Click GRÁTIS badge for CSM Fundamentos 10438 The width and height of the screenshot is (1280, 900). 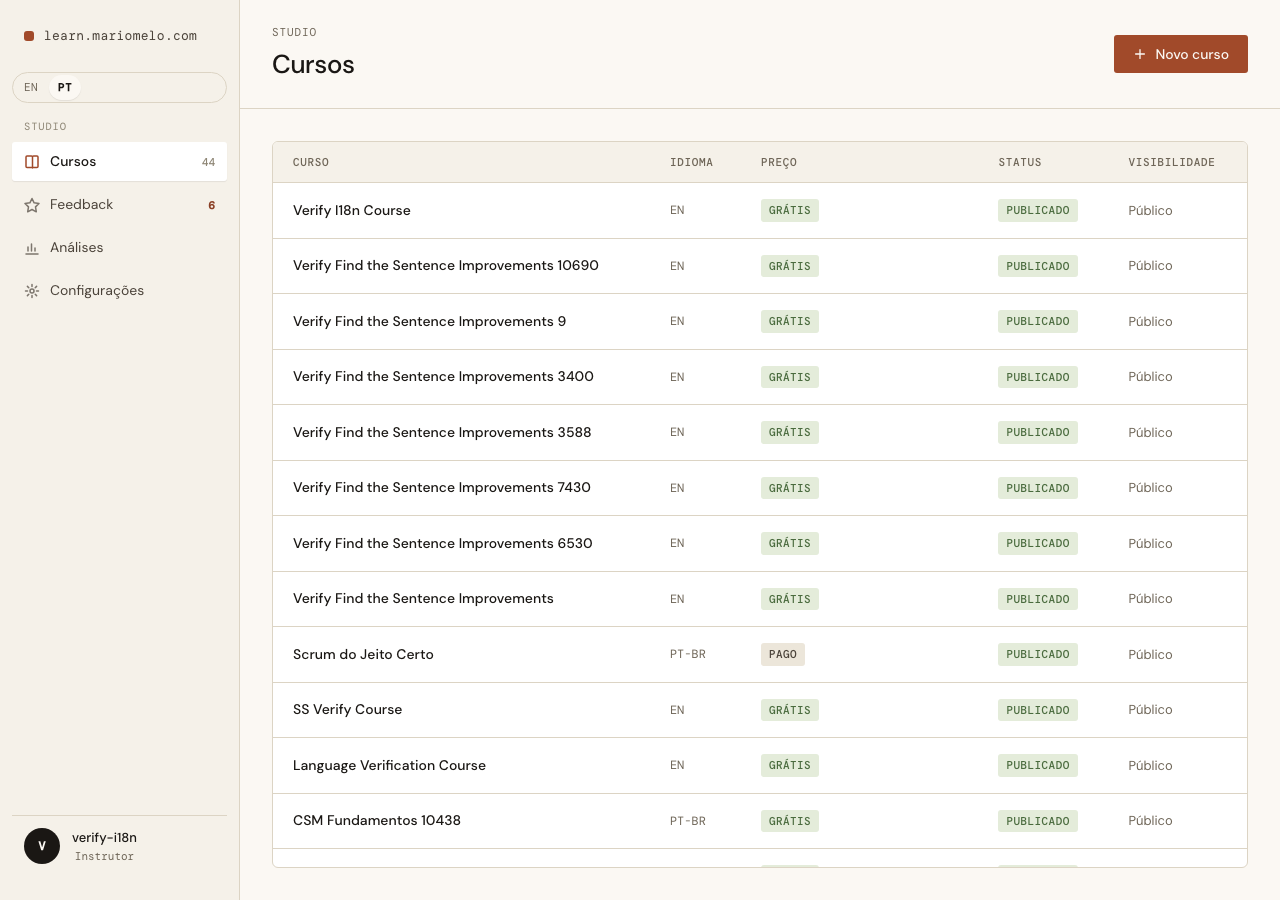(790, 821)
